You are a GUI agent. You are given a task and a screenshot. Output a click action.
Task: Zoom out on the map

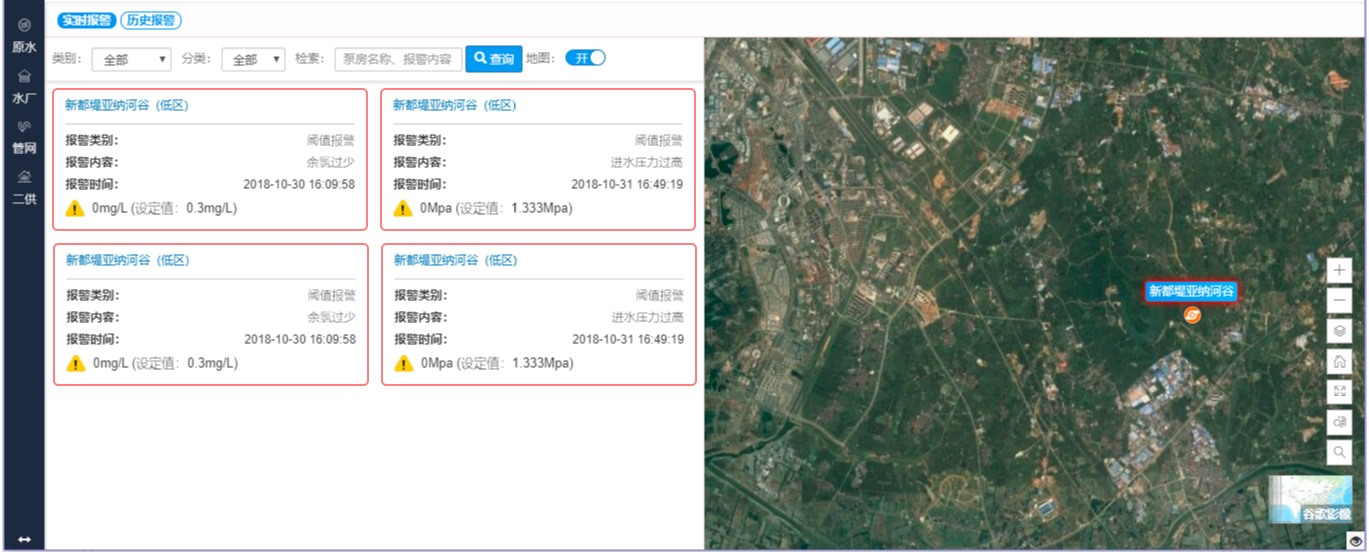[1340, 301]
